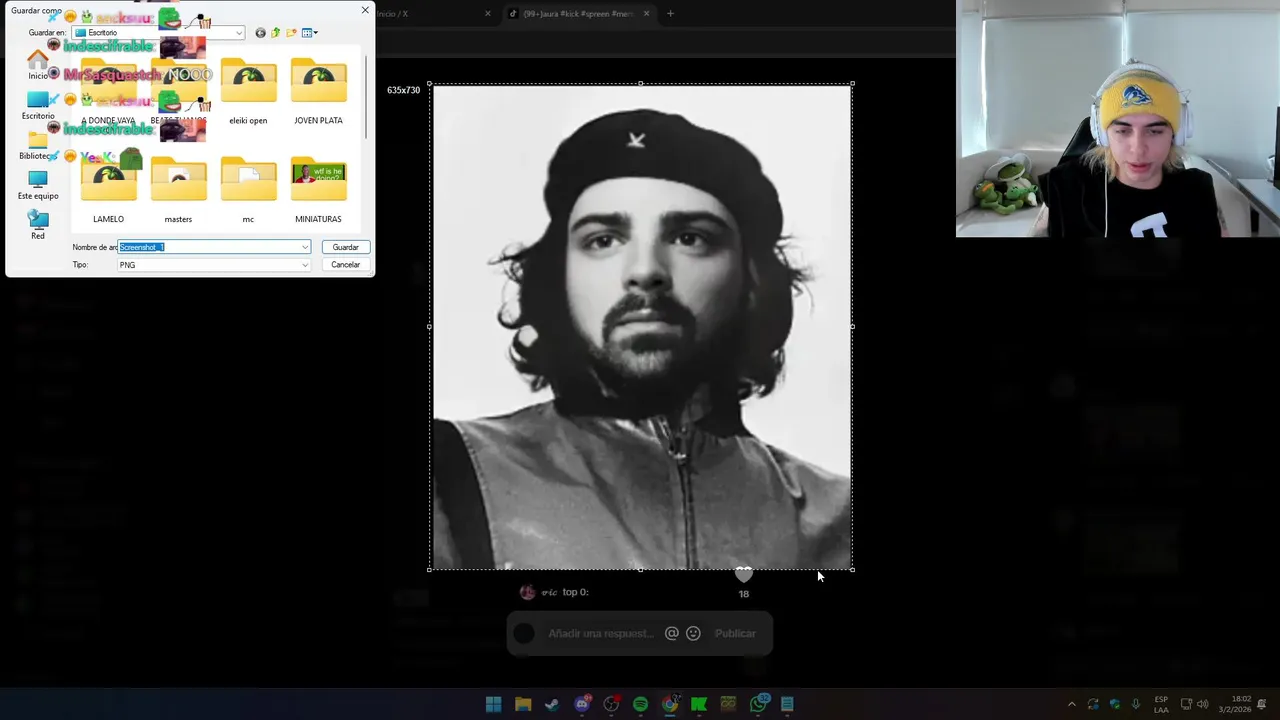Insert a mention with the @ icon

click(x=672, y=633)
